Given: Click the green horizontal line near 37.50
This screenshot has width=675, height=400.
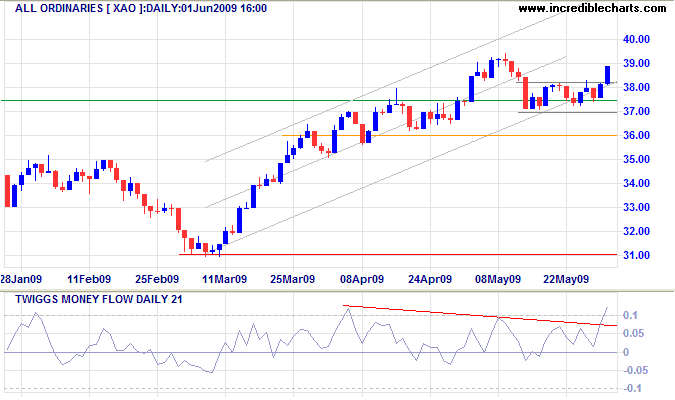Looking at the screenshot, I should [x=309, y=100].
